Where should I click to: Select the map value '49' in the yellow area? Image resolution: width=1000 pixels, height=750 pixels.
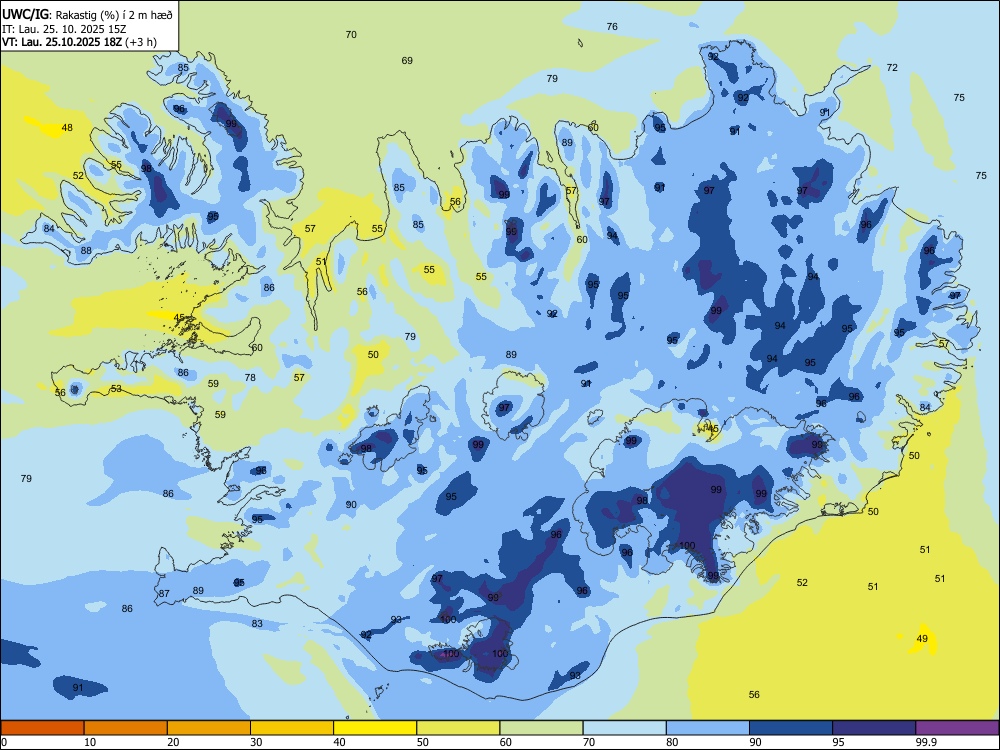pyautogui.click(x=922, y=638)
